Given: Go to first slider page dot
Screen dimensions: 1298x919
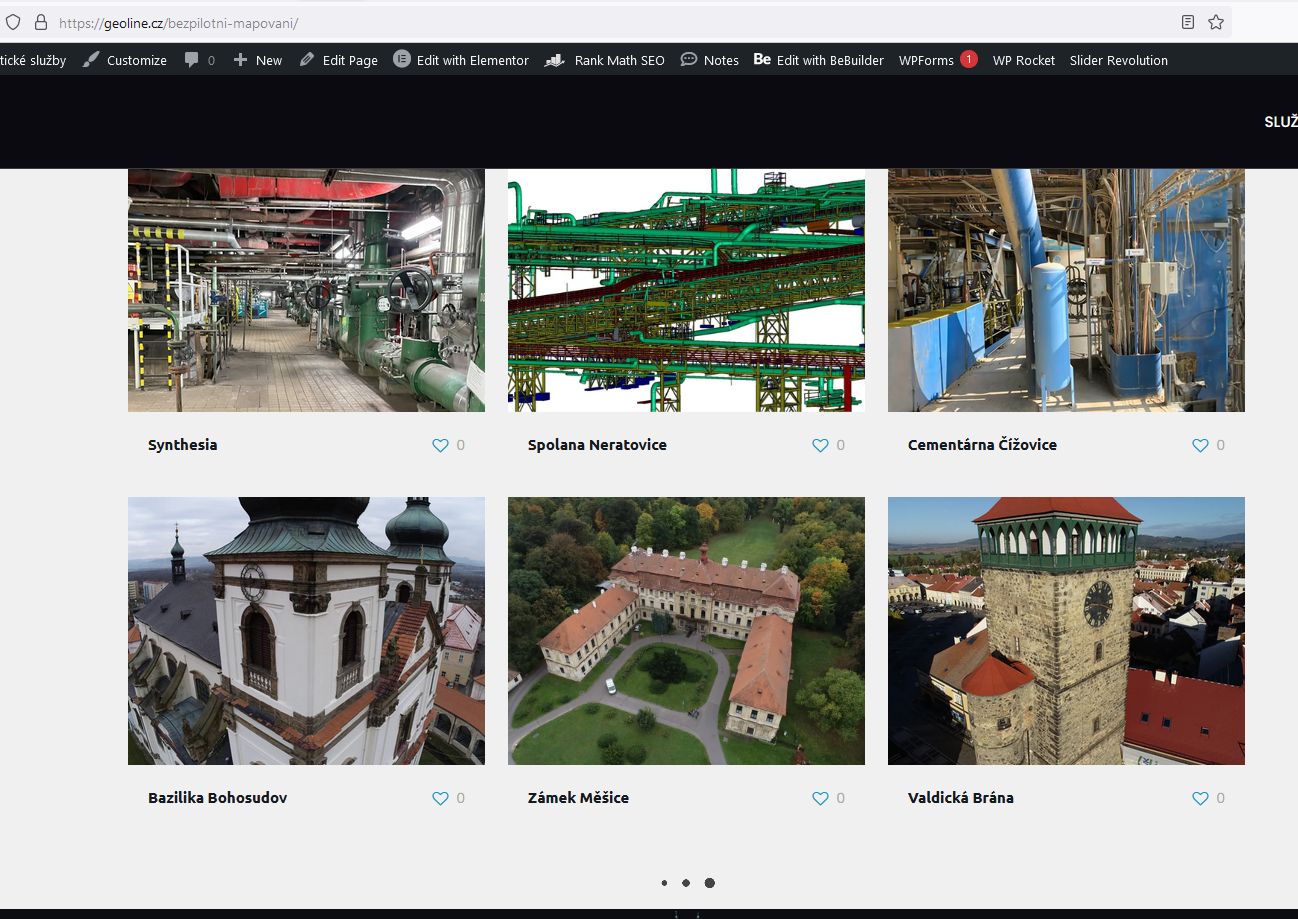Looking at the screenshot, I should click(x=664, y=883).
